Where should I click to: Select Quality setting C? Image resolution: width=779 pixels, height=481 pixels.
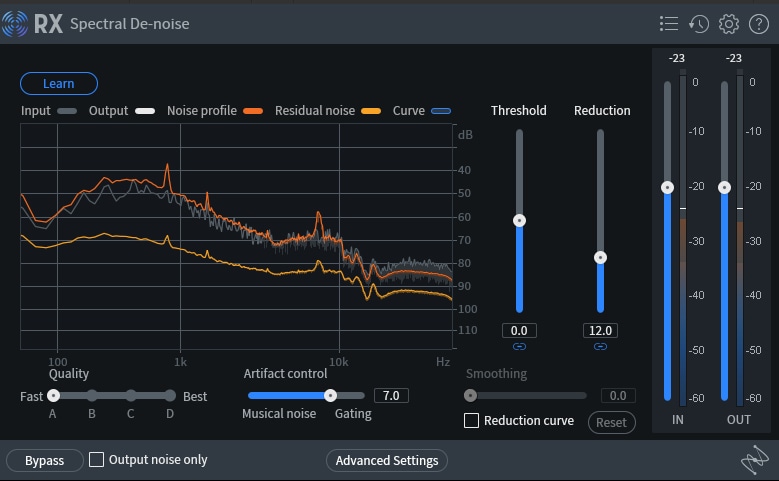(x=131, y=396)
